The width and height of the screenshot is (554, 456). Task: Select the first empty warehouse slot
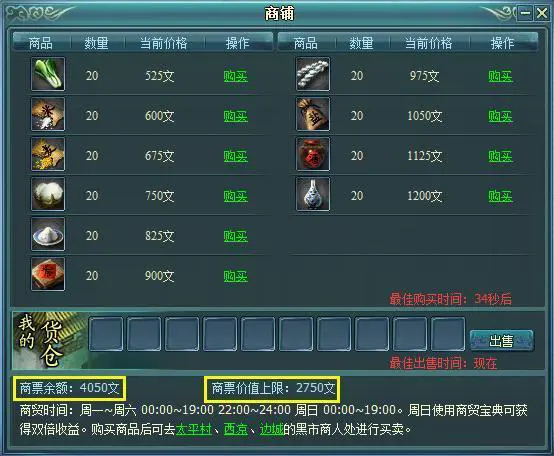click(x=106, y=334)
